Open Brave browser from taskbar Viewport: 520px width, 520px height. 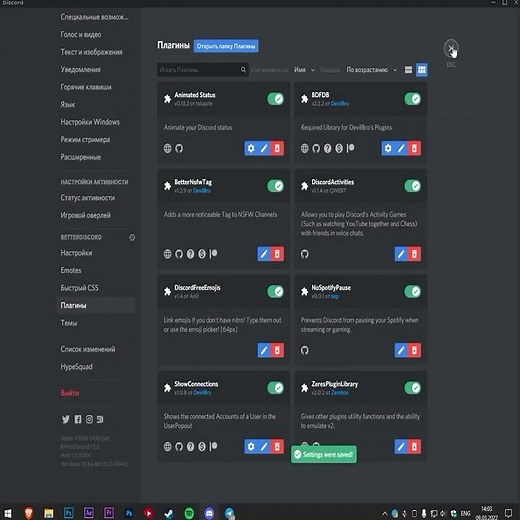[x=29, y=513]
